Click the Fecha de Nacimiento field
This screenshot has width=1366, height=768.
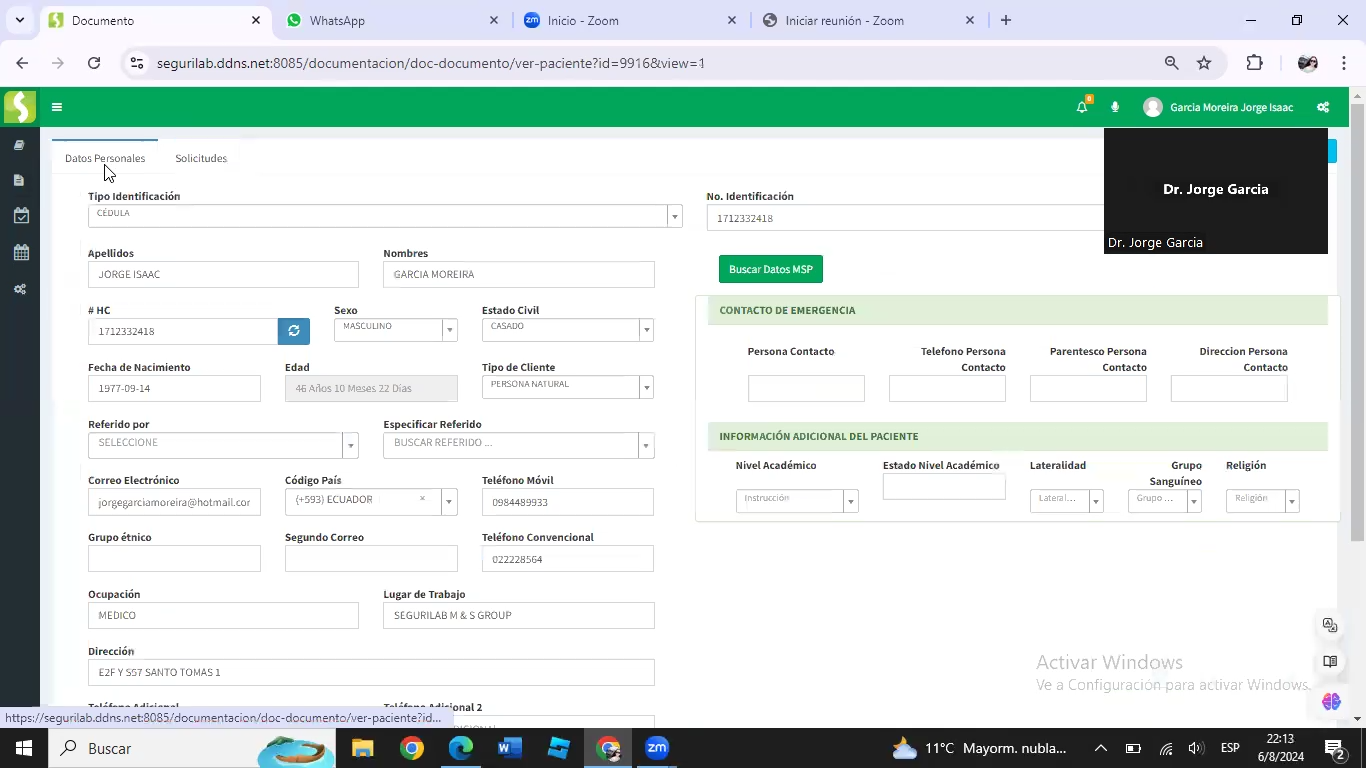coord(174,388)
